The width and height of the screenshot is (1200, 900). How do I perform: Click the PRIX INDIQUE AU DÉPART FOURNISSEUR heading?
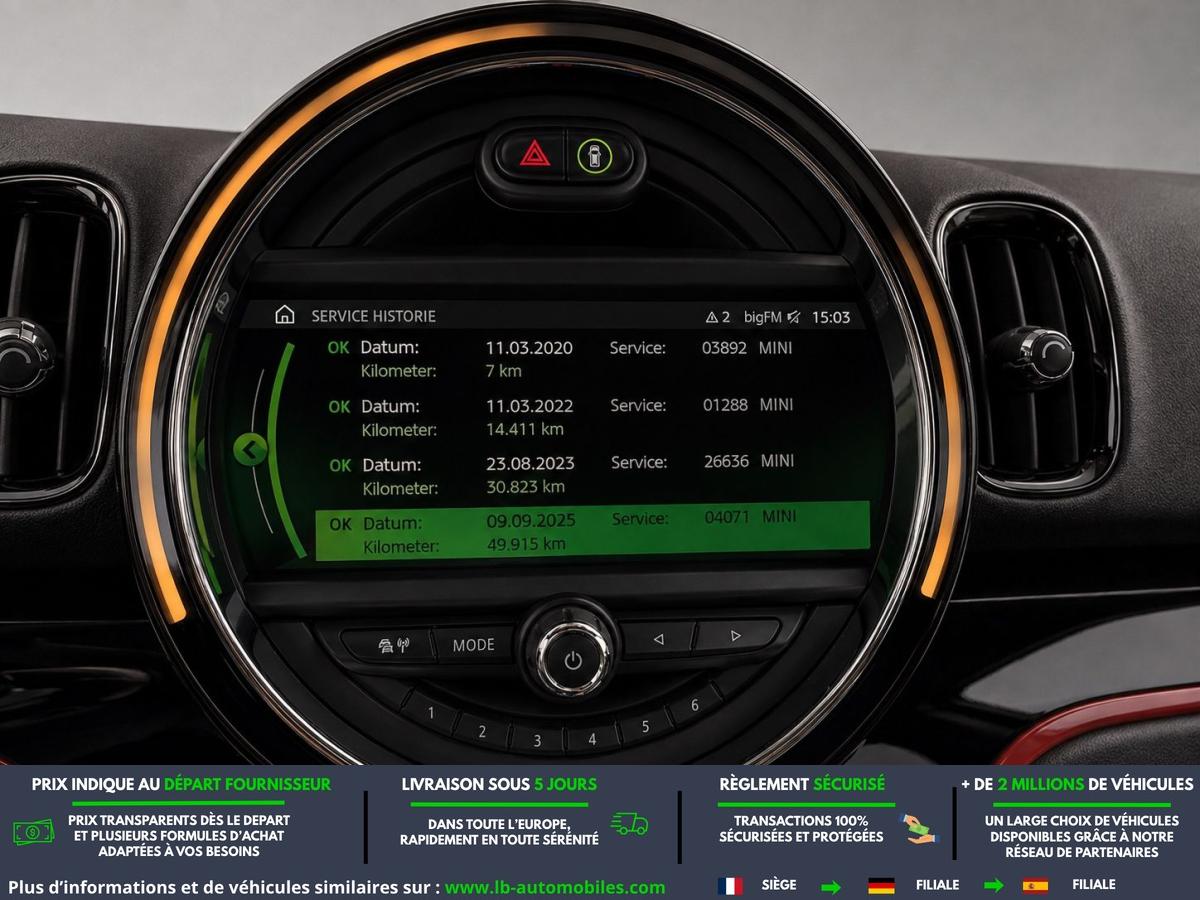coord(181,785)
